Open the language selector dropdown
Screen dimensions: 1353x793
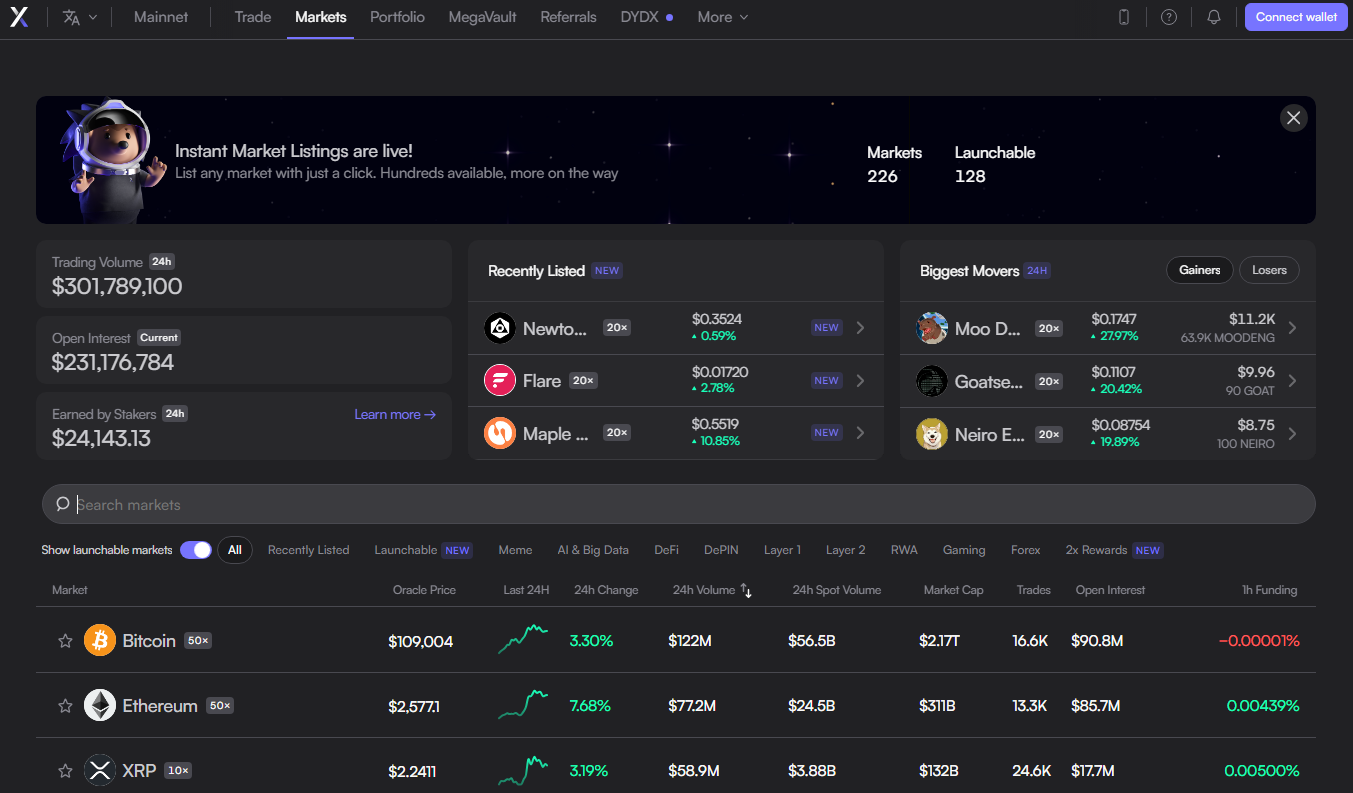click(x=80, y=17)
